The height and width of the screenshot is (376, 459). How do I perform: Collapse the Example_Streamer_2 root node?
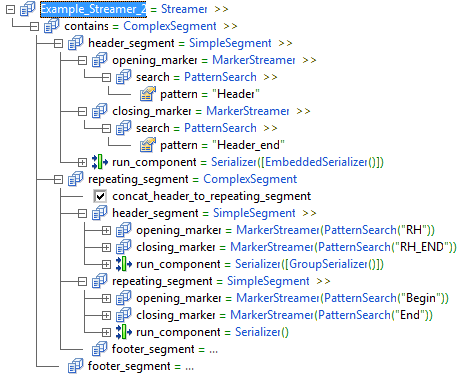tap(10, 9)
